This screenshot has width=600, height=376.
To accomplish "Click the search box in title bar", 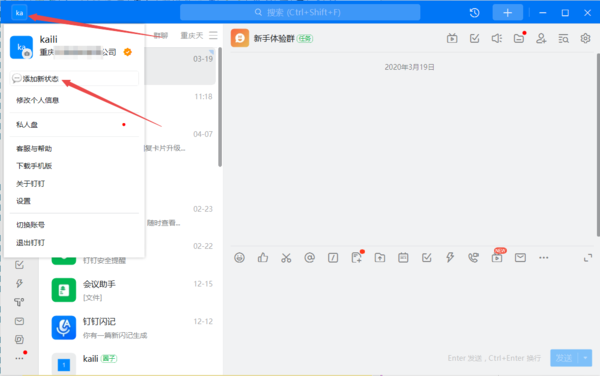I will coord(300,12).
